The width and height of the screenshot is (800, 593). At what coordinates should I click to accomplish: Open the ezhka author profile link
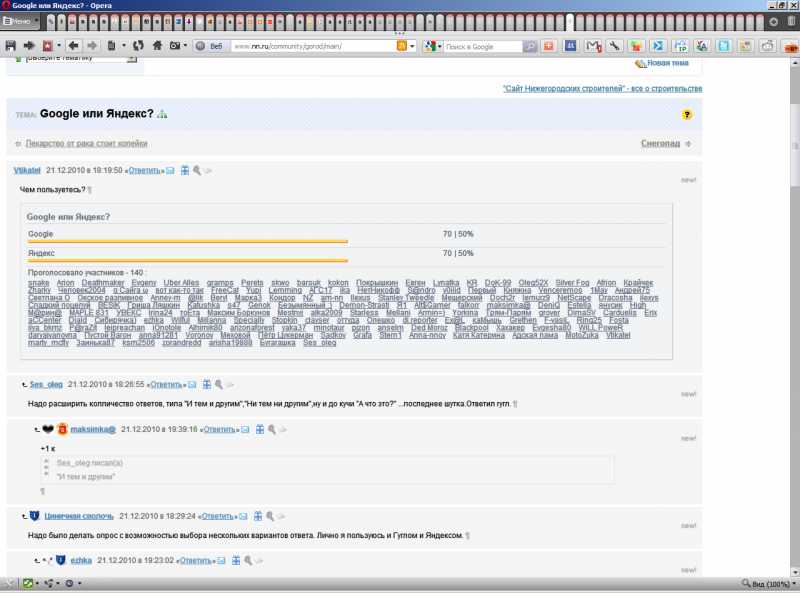point(81,560)
